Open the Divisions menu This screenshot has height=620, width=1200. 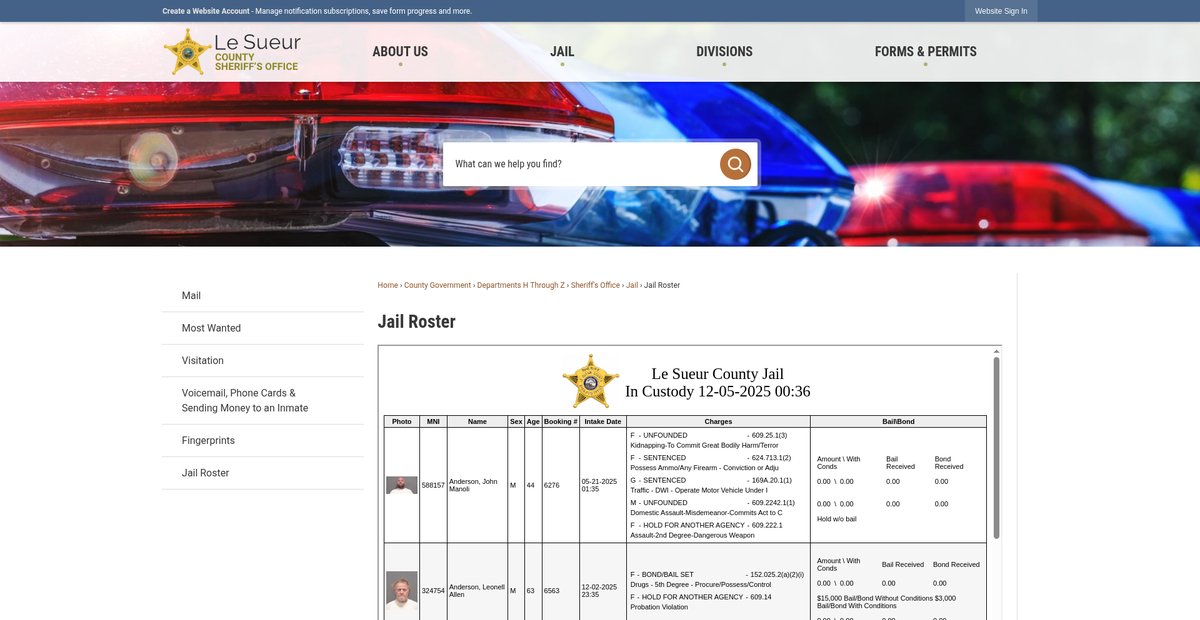coord(724,52)
